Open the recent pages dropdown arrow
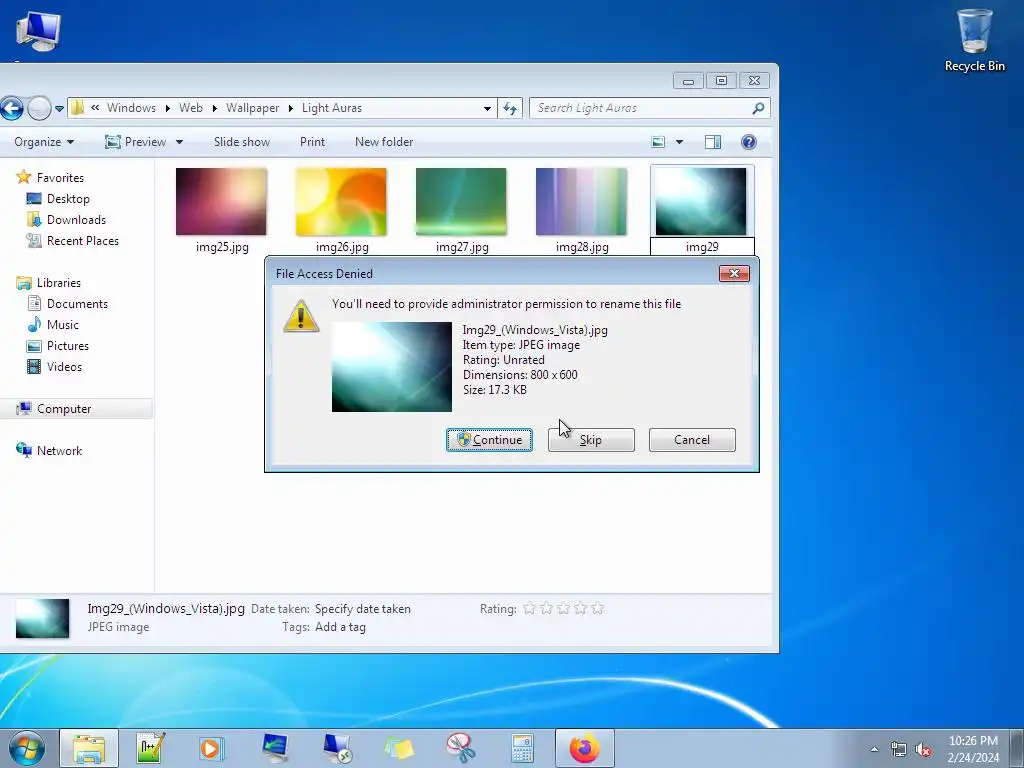The width and height of the screenshot is (1024, 768). 59,108
